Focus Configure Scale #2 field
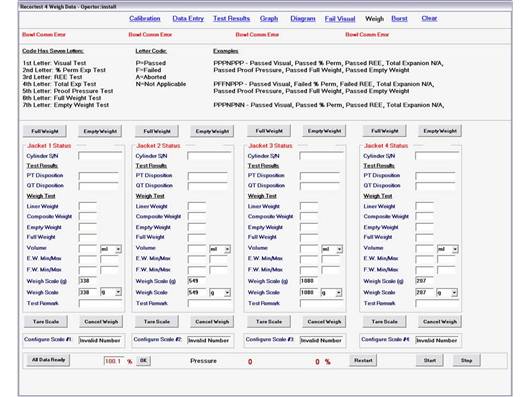The width and height of the screenshot is (528, 397). point(209,340)
